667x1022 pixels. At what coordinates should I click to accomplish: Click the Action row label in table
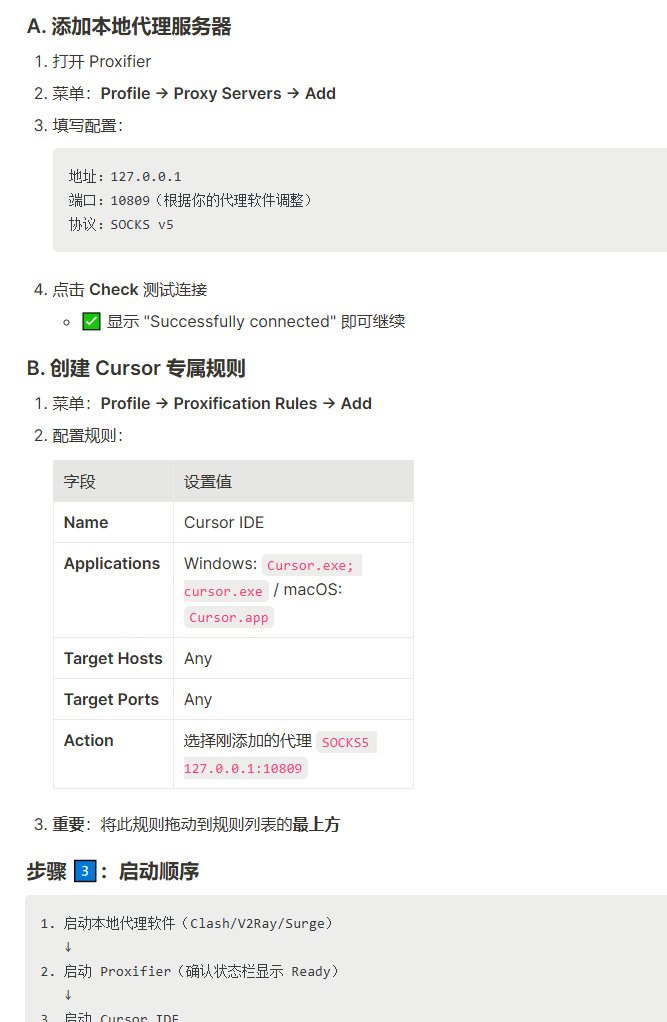coord(89,740)
